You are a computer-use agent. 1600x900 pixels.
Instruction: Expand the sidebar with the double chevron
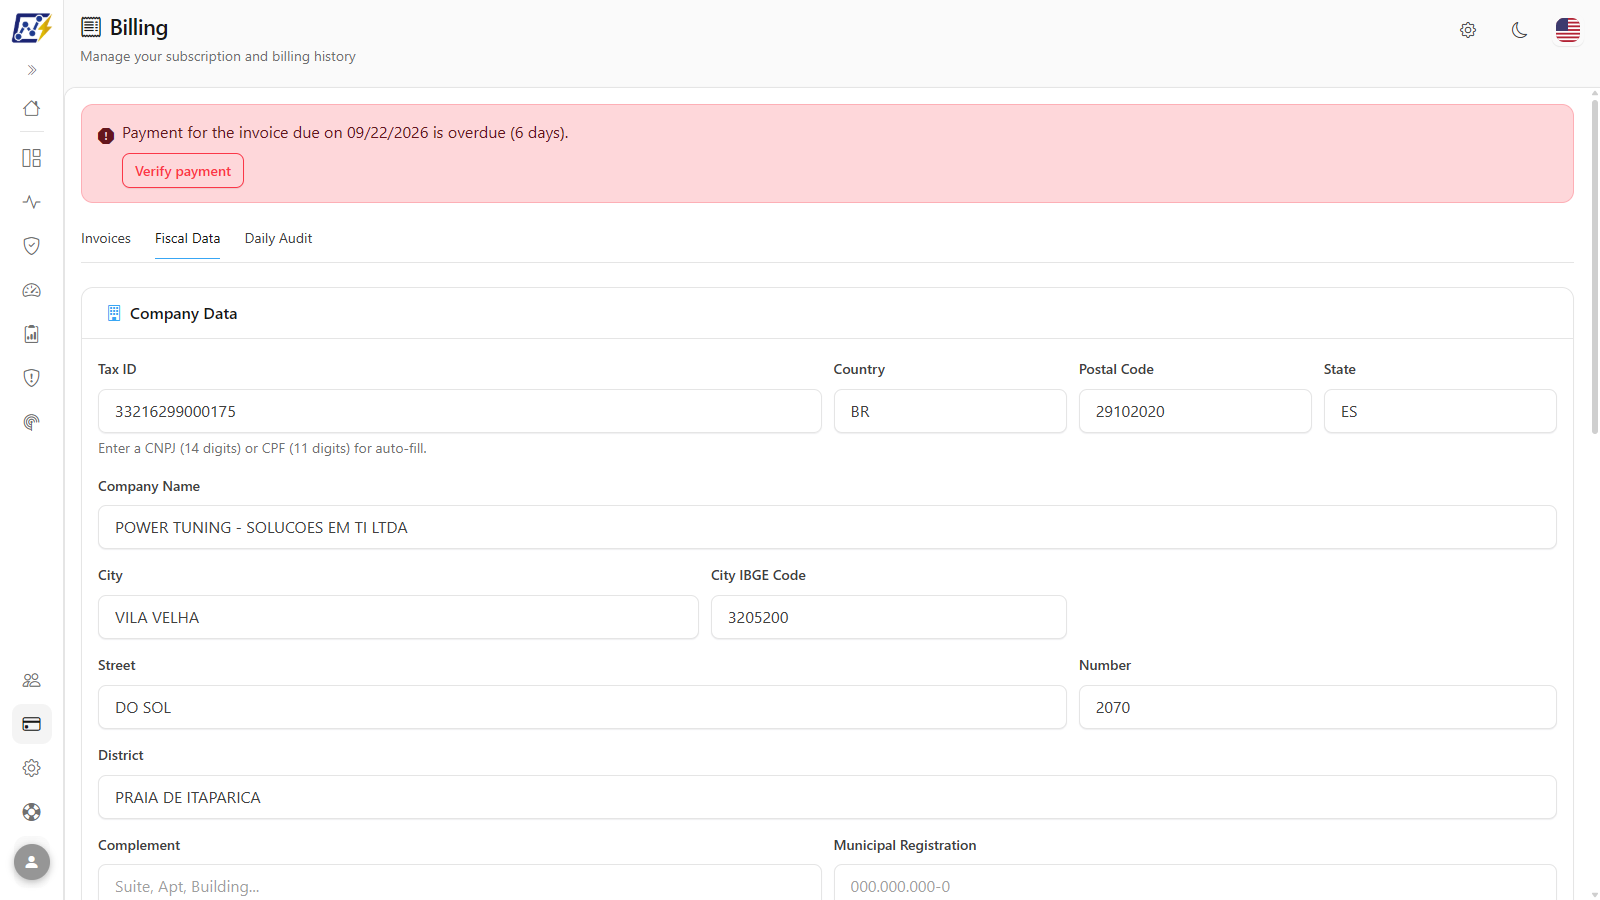(32, 70)
